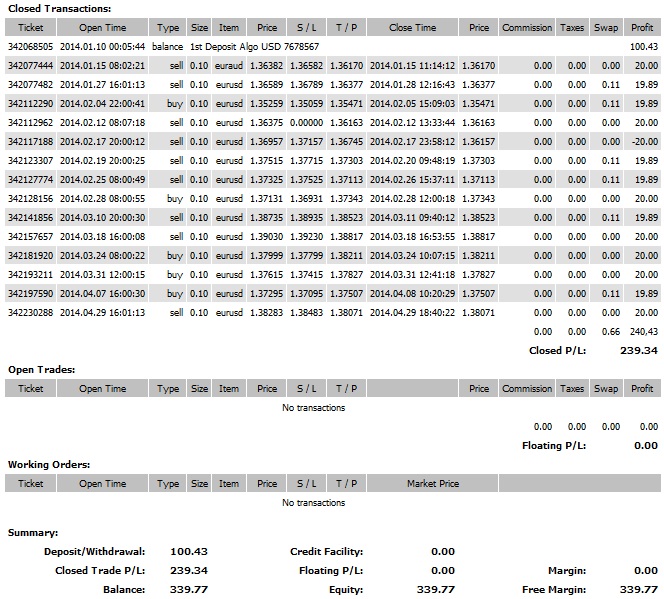Click the Floating P/L label in Open Trades
This screenshot has width=664, height=599.
[554, 445]
